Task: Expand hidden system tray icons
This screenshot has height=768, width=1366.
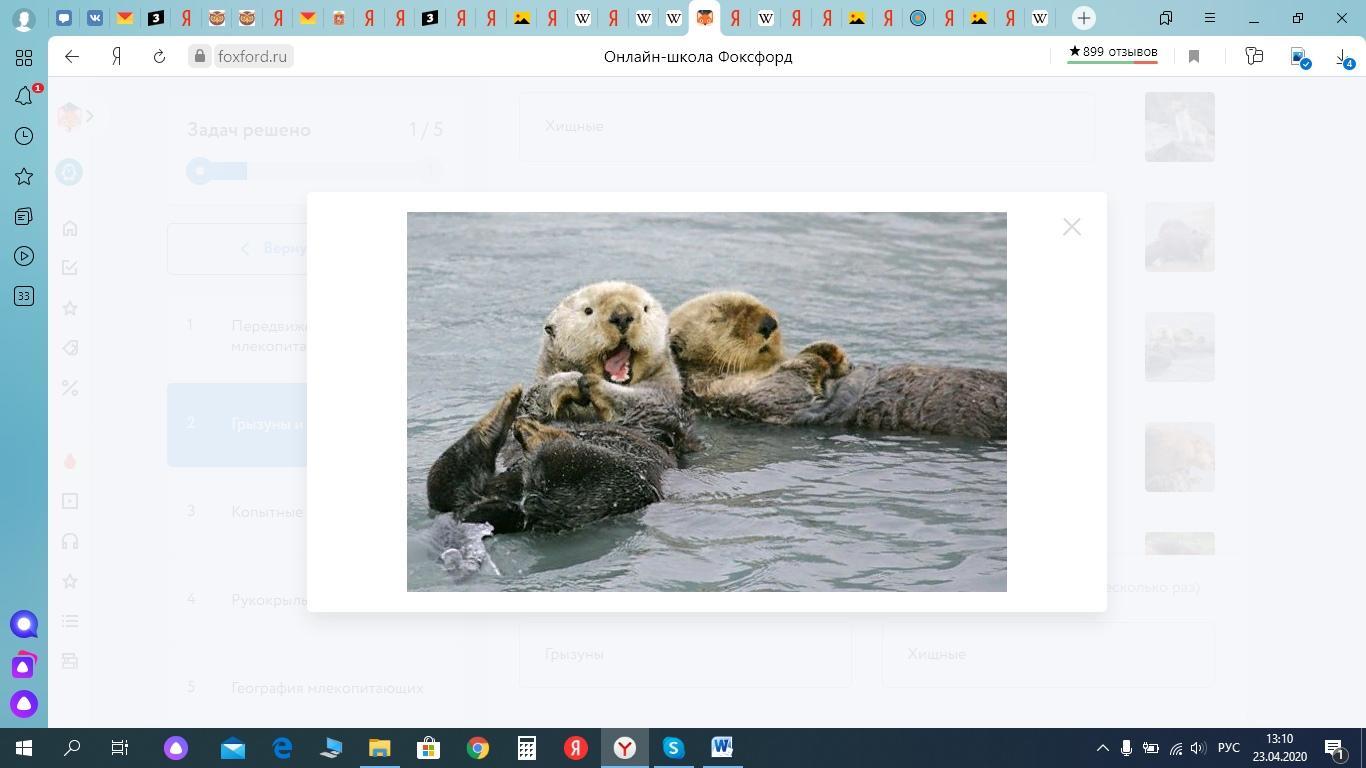Action: coord(1102,748)
